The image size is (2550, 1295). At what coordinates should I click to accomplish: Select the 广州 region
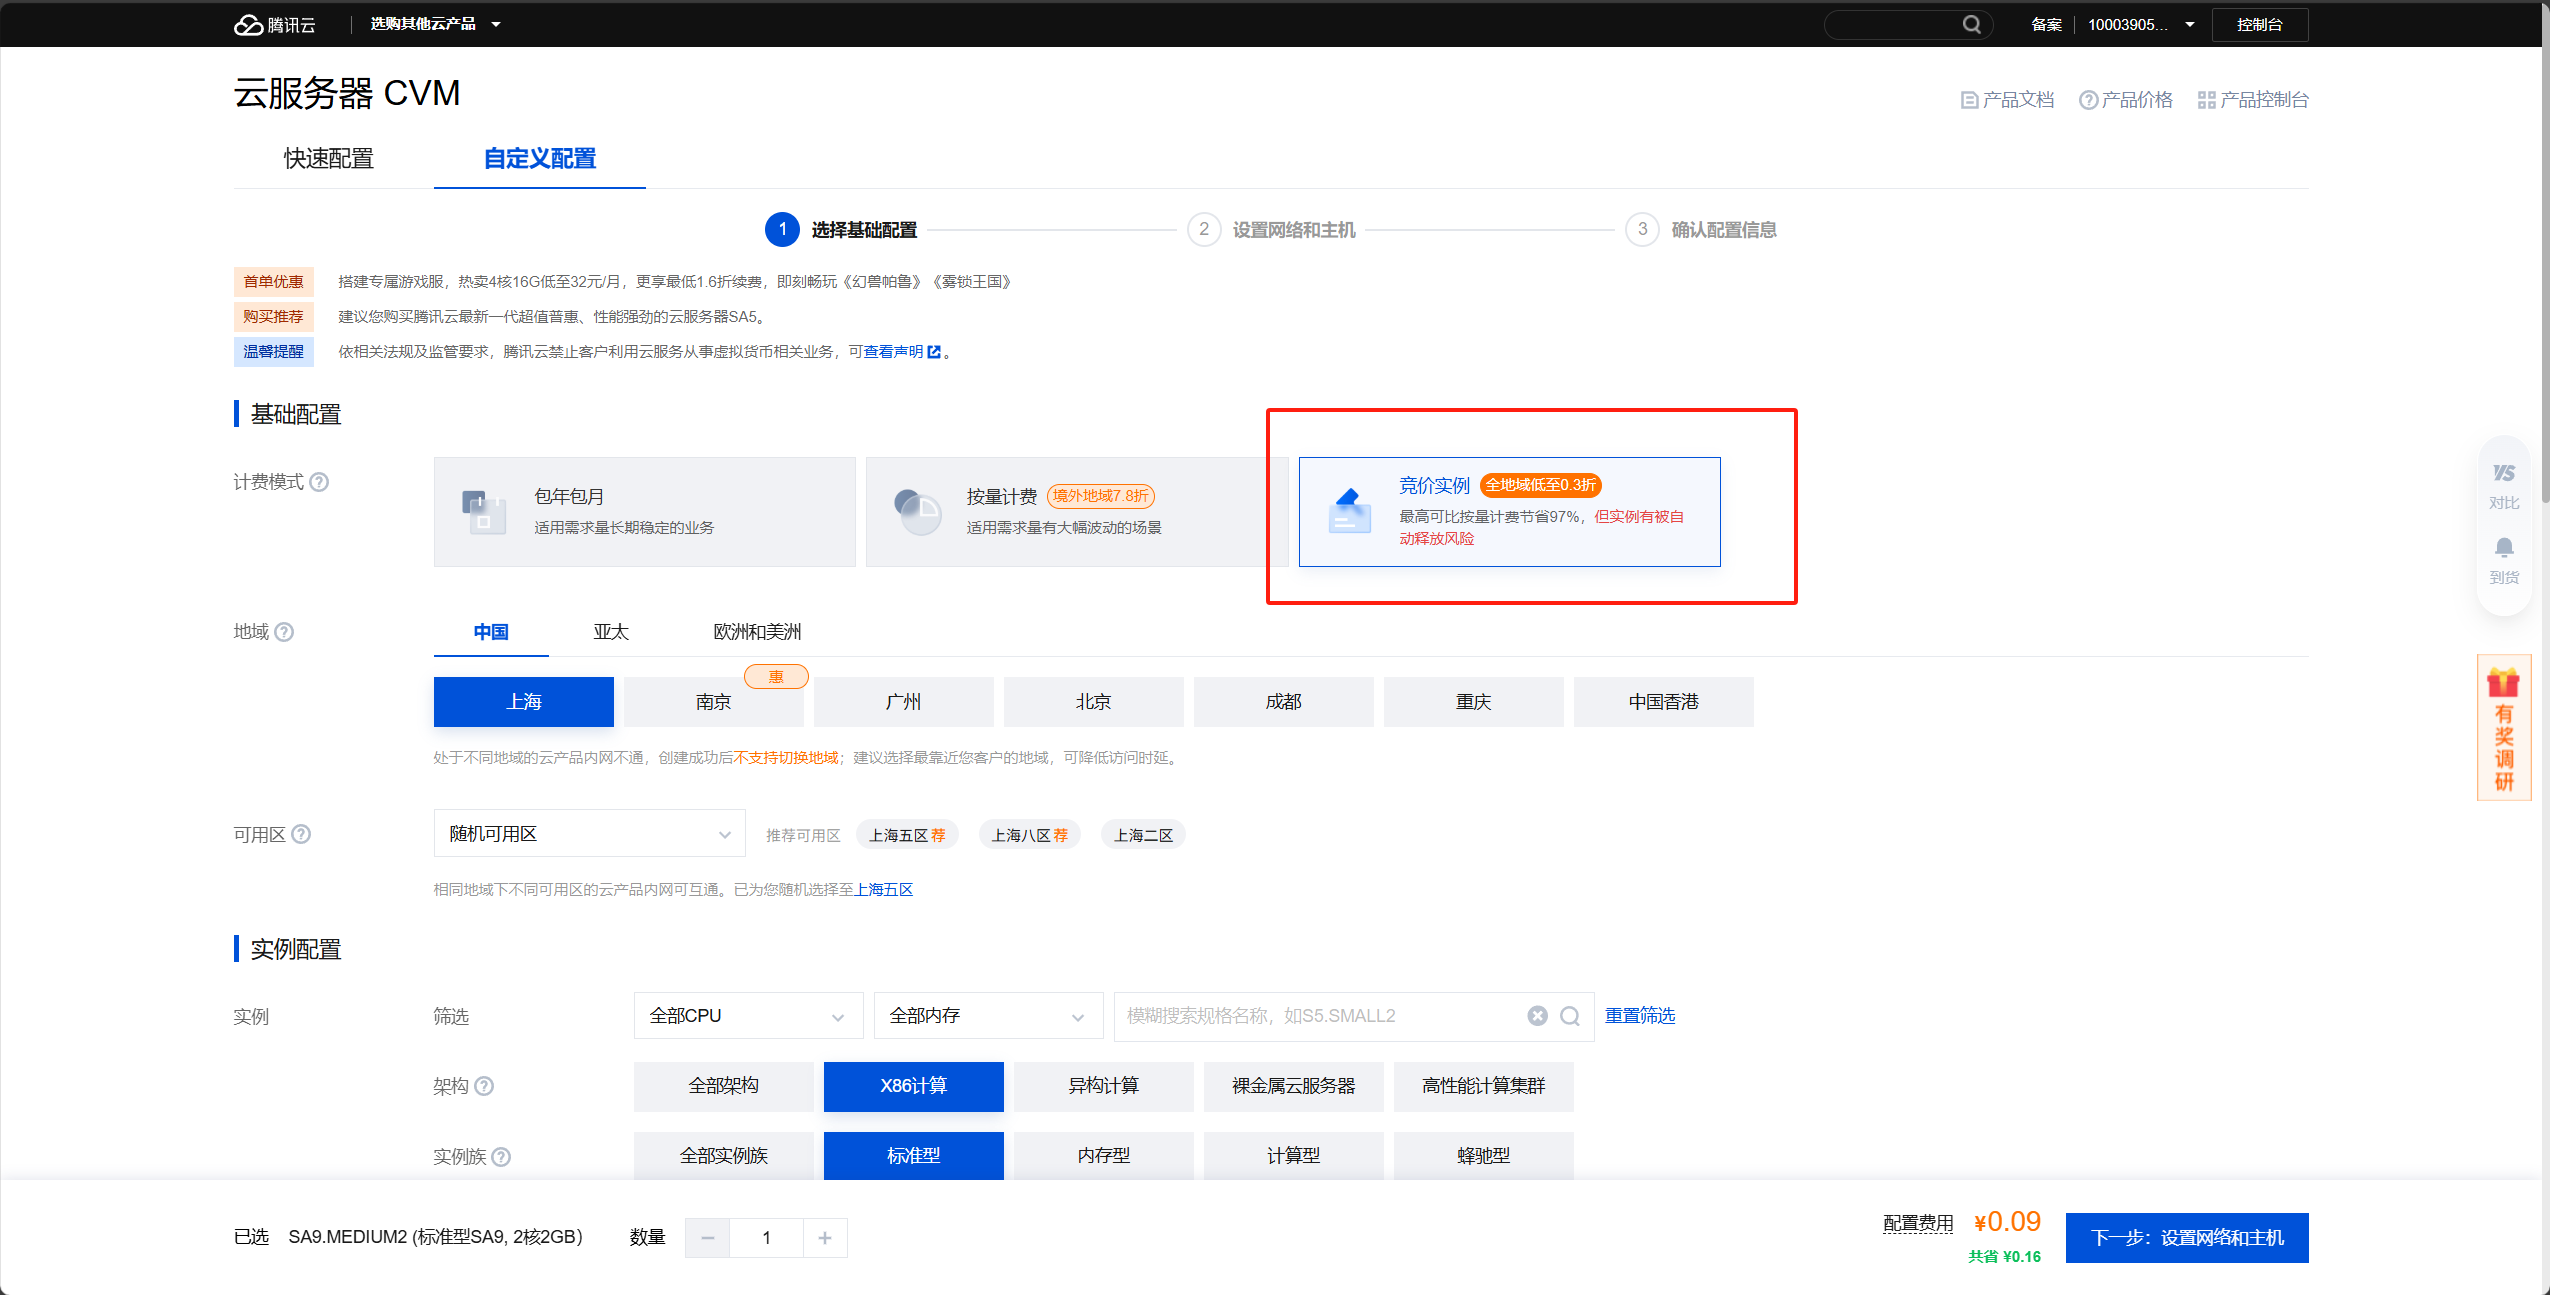[x=904, y=702]
